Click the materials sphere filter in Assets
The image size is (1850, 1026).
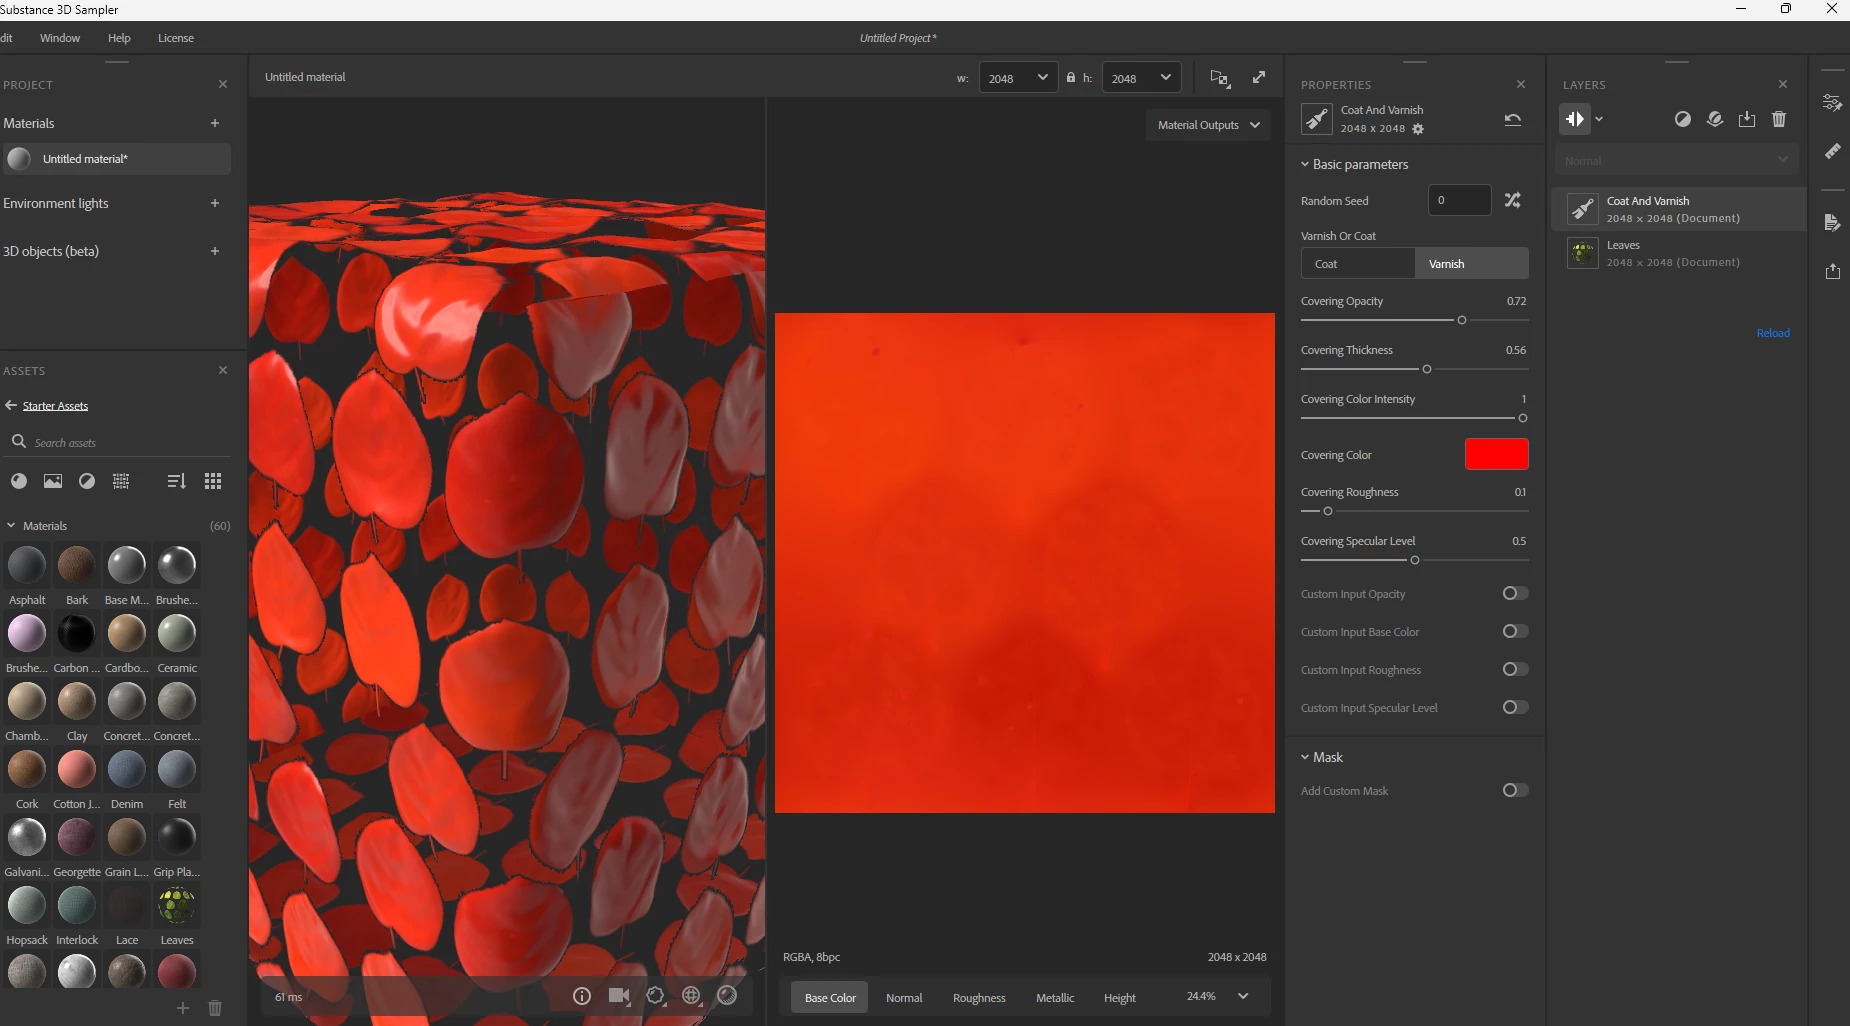point(19,481)
